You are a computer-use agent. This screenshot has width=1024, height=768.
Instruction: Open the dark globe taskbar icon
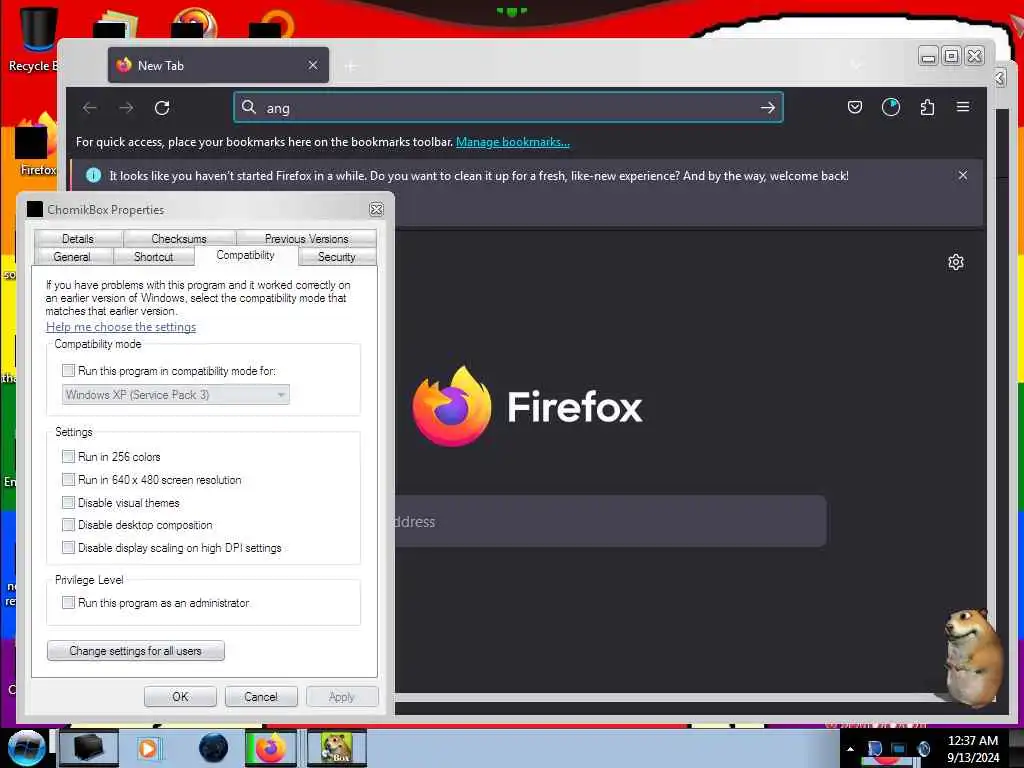click(x=213, y=748)
